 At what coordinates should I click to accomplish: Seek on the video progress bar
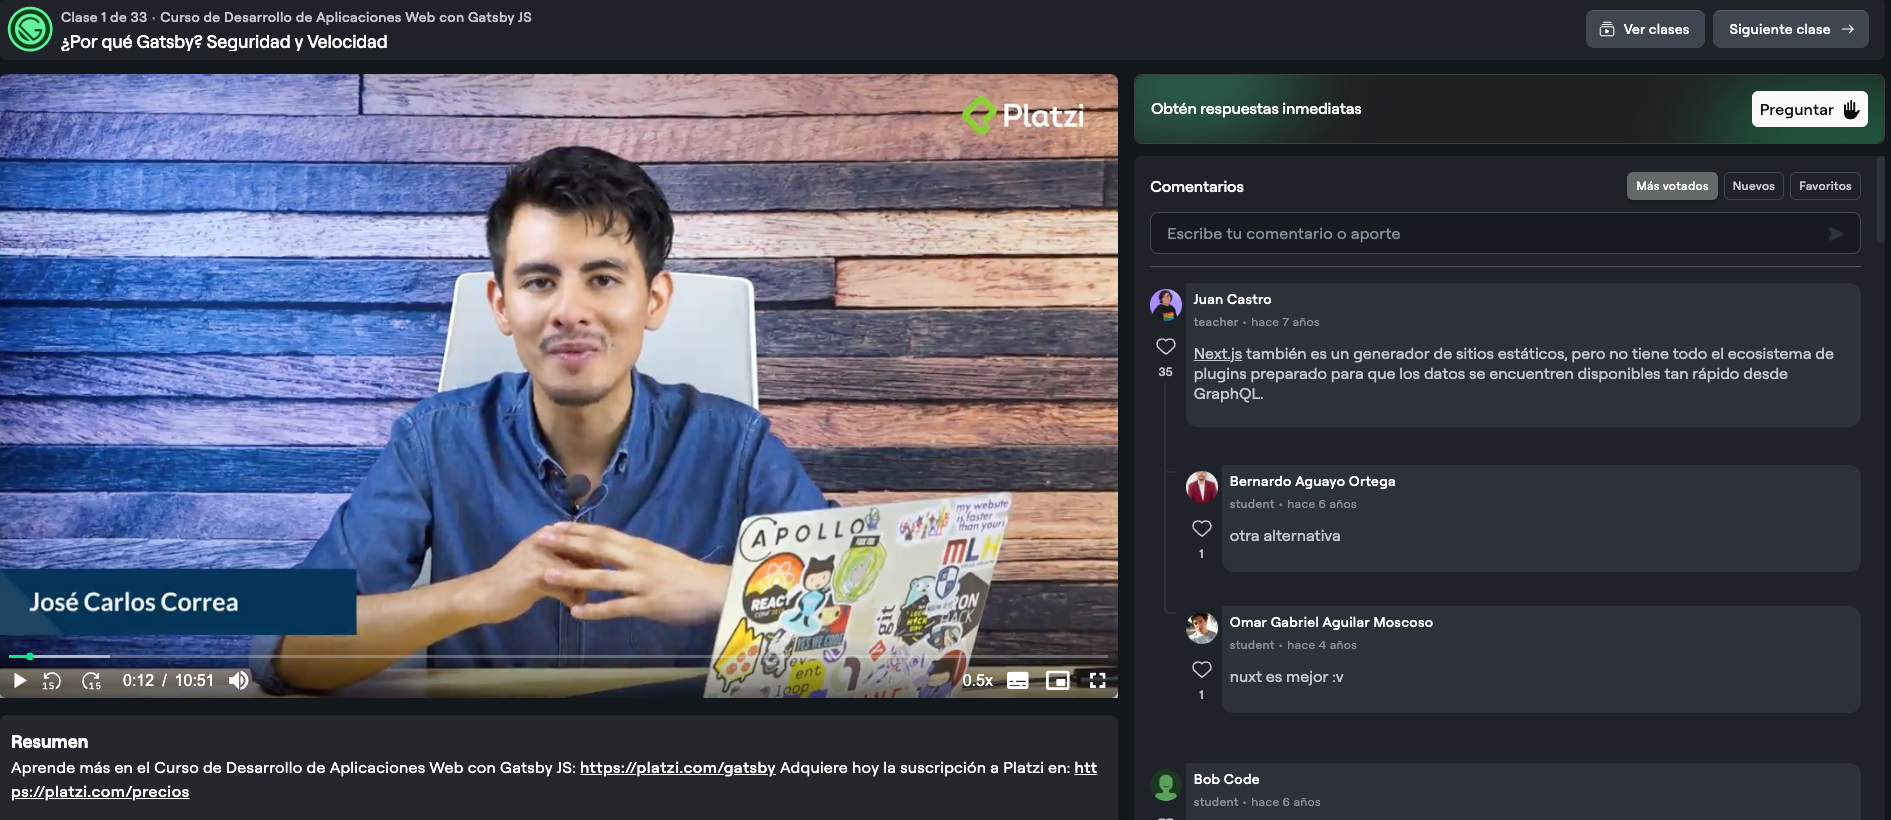(558, 656)
